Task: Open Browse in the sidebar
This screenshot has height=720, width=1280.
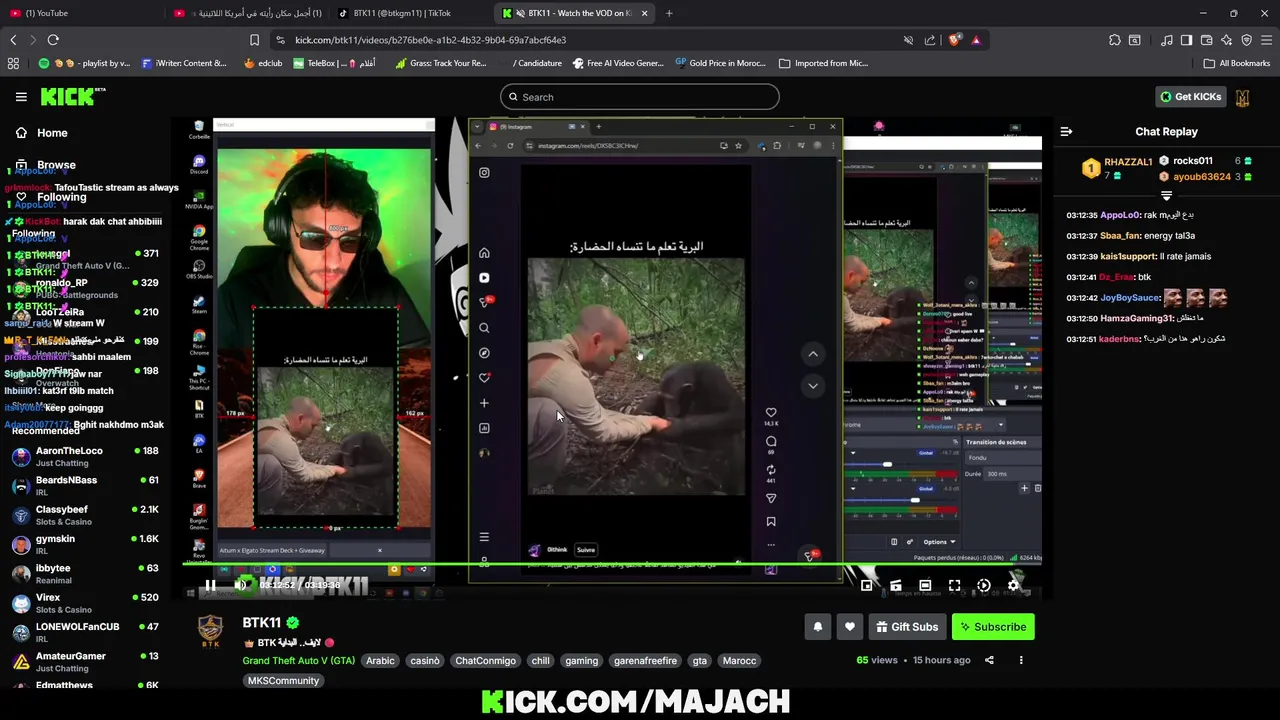Action: click(x=45, y=165)
